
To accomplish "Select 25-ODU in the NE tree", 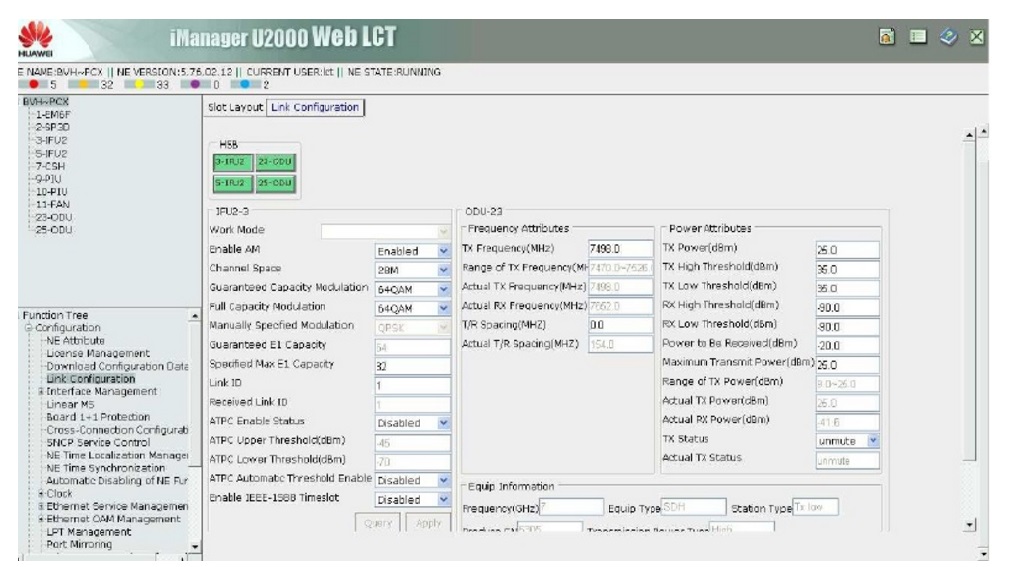I will click(54, 230).
